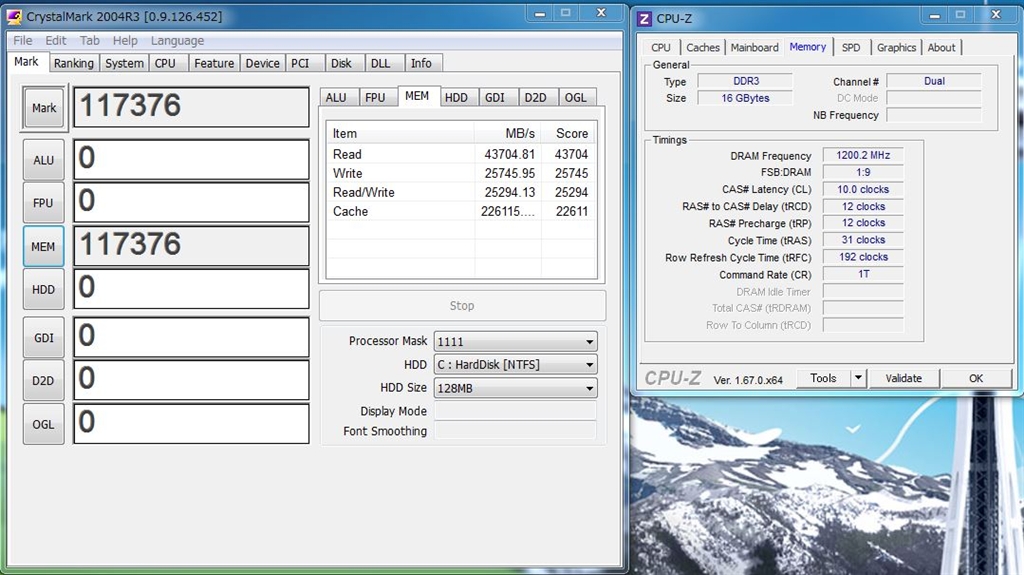Image resolution: width=1024 pixels, height=575 pixels.
Task: Open Mainboard tab in CPU-Z
Action: click(x=754, y=48)
